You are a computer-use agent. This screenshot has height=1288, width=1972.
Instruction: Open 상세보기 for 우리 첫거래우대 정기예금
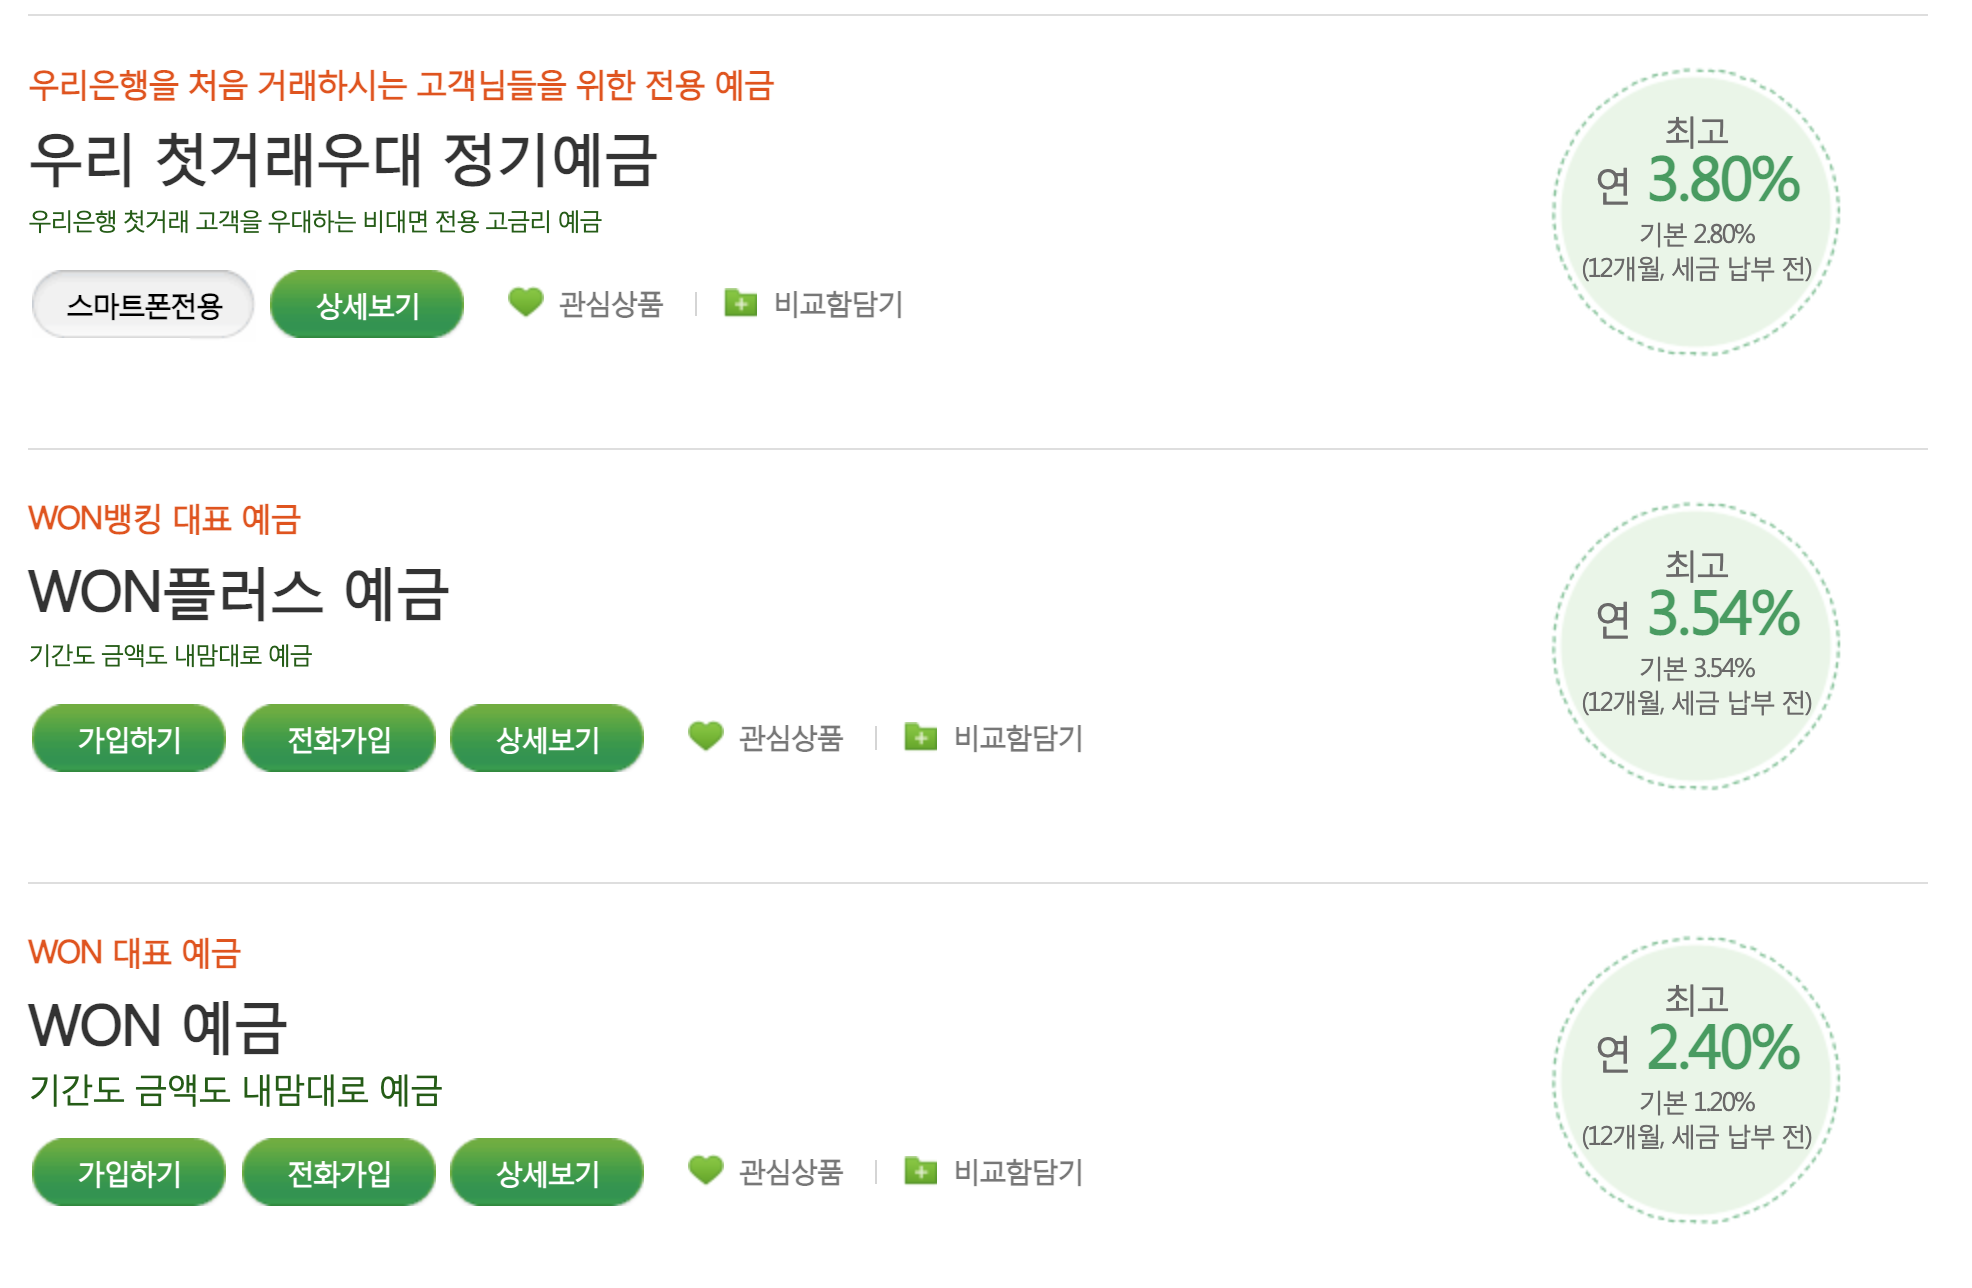[366, 305]
